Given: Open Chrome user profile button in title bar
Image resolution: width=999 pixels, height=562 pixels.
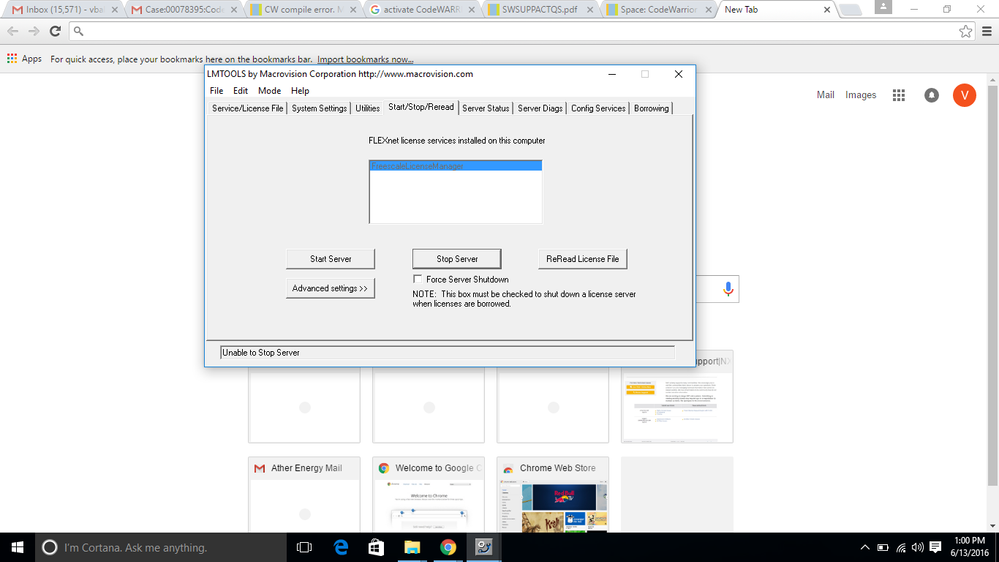Looking at the screenshot, I should (882, 7).
